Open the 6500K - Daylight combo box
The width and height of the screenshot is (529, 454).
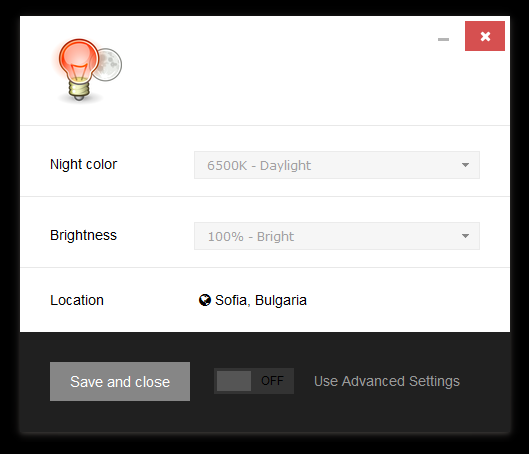tap(337, 165)
